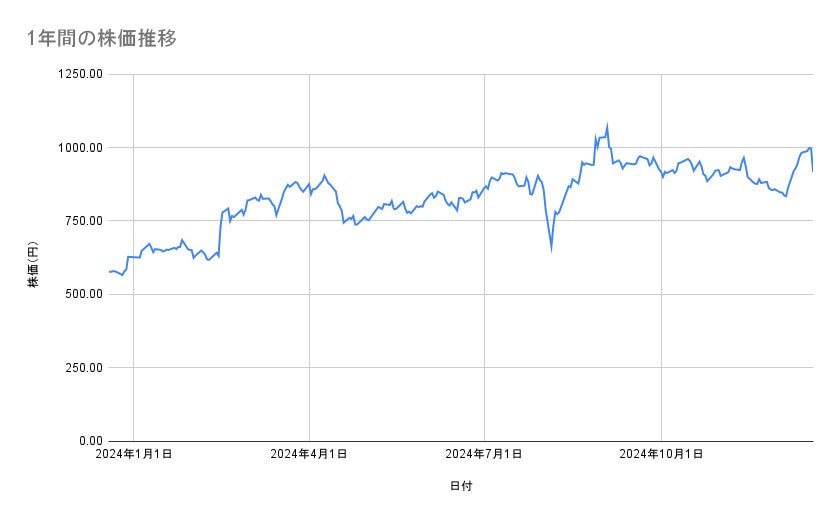The height and width of the screenshot is (519, 839).
Task: Click the chart title 1年間の株価推移
Action: [x=102, y=38]
